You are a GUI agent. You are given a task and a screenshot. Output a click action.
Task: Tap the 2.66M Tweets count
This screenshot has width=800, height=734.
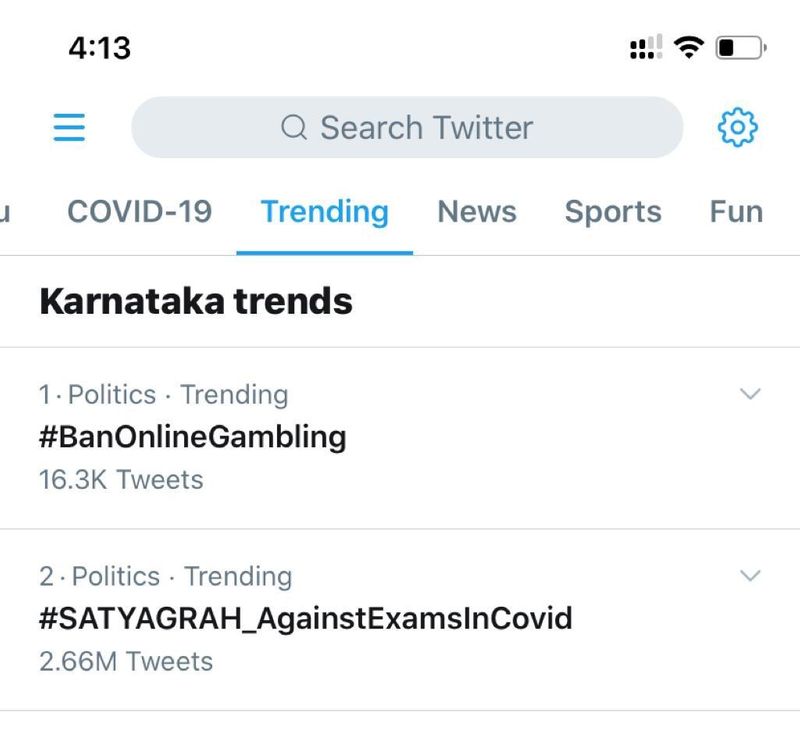click(x=126, y=662)
